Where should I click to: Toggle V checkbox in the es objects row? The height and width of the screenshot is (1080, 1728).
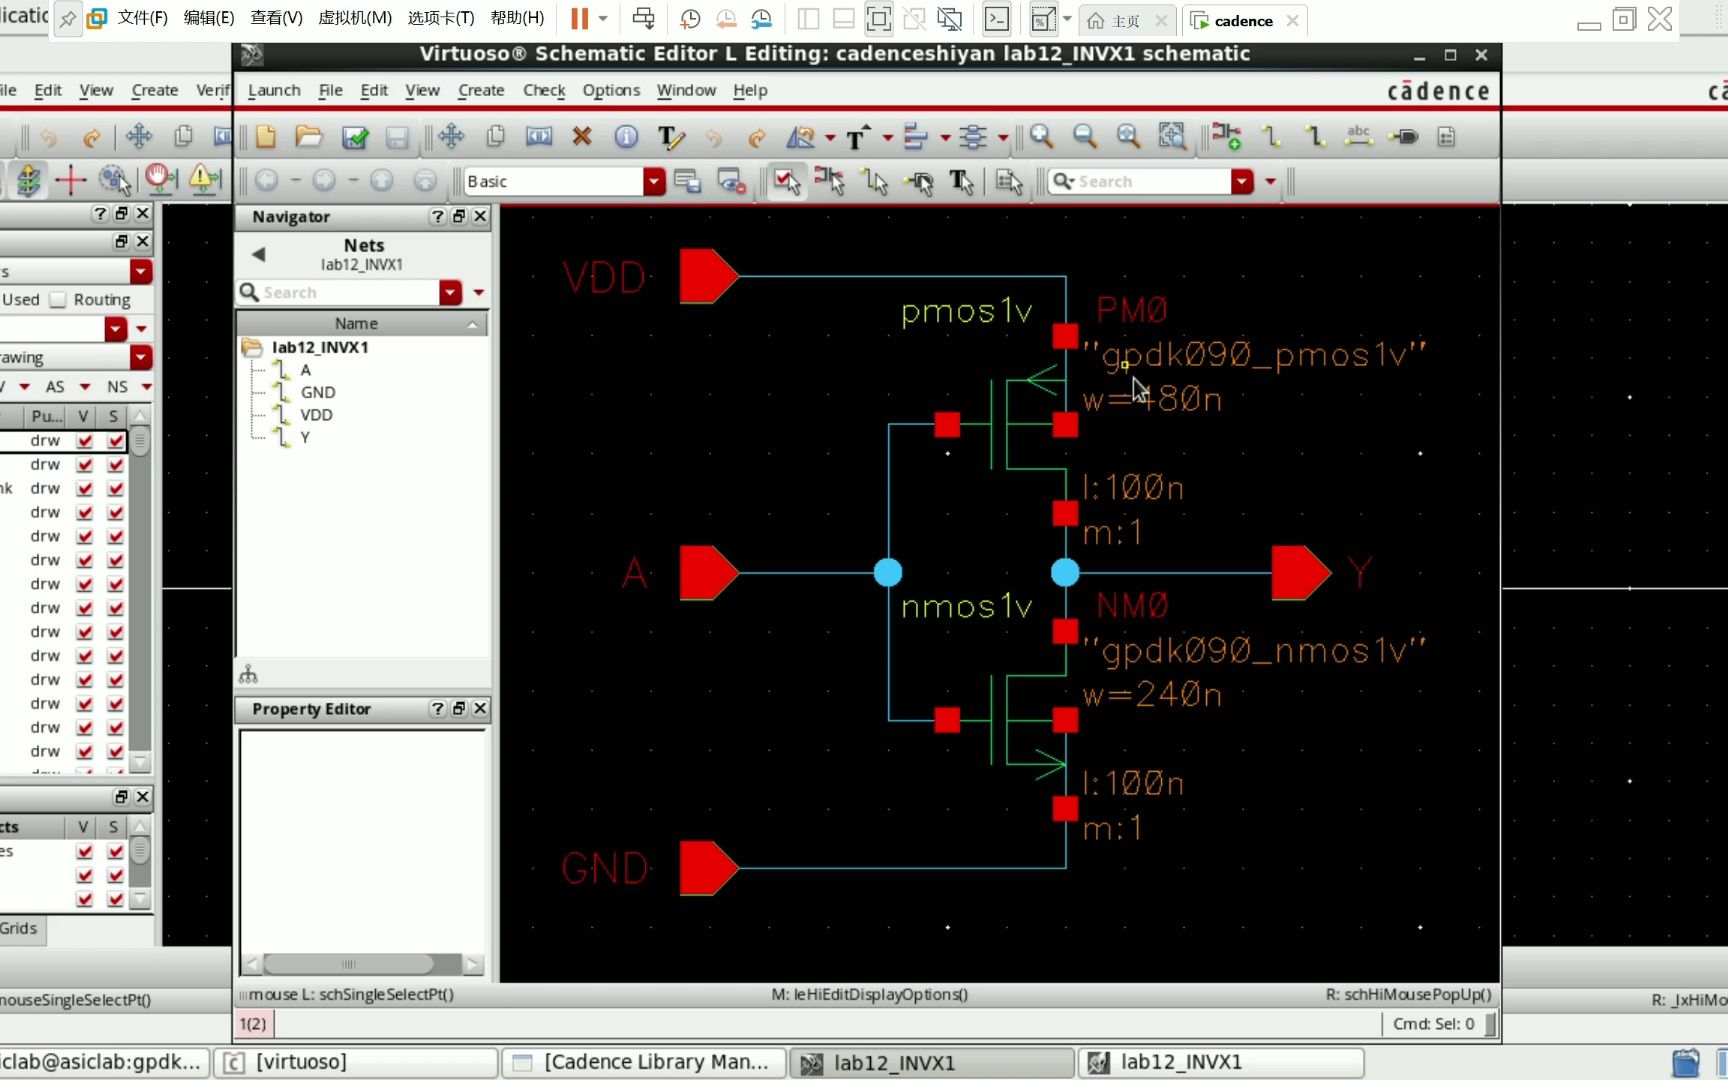(85, 851)
